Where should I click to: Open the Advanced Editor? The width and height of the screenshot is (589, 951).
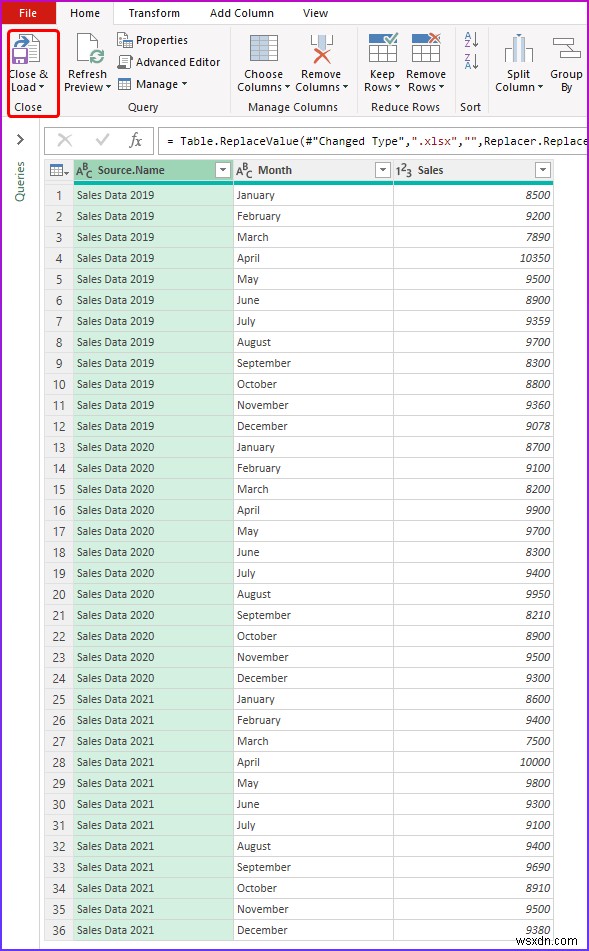170,62
